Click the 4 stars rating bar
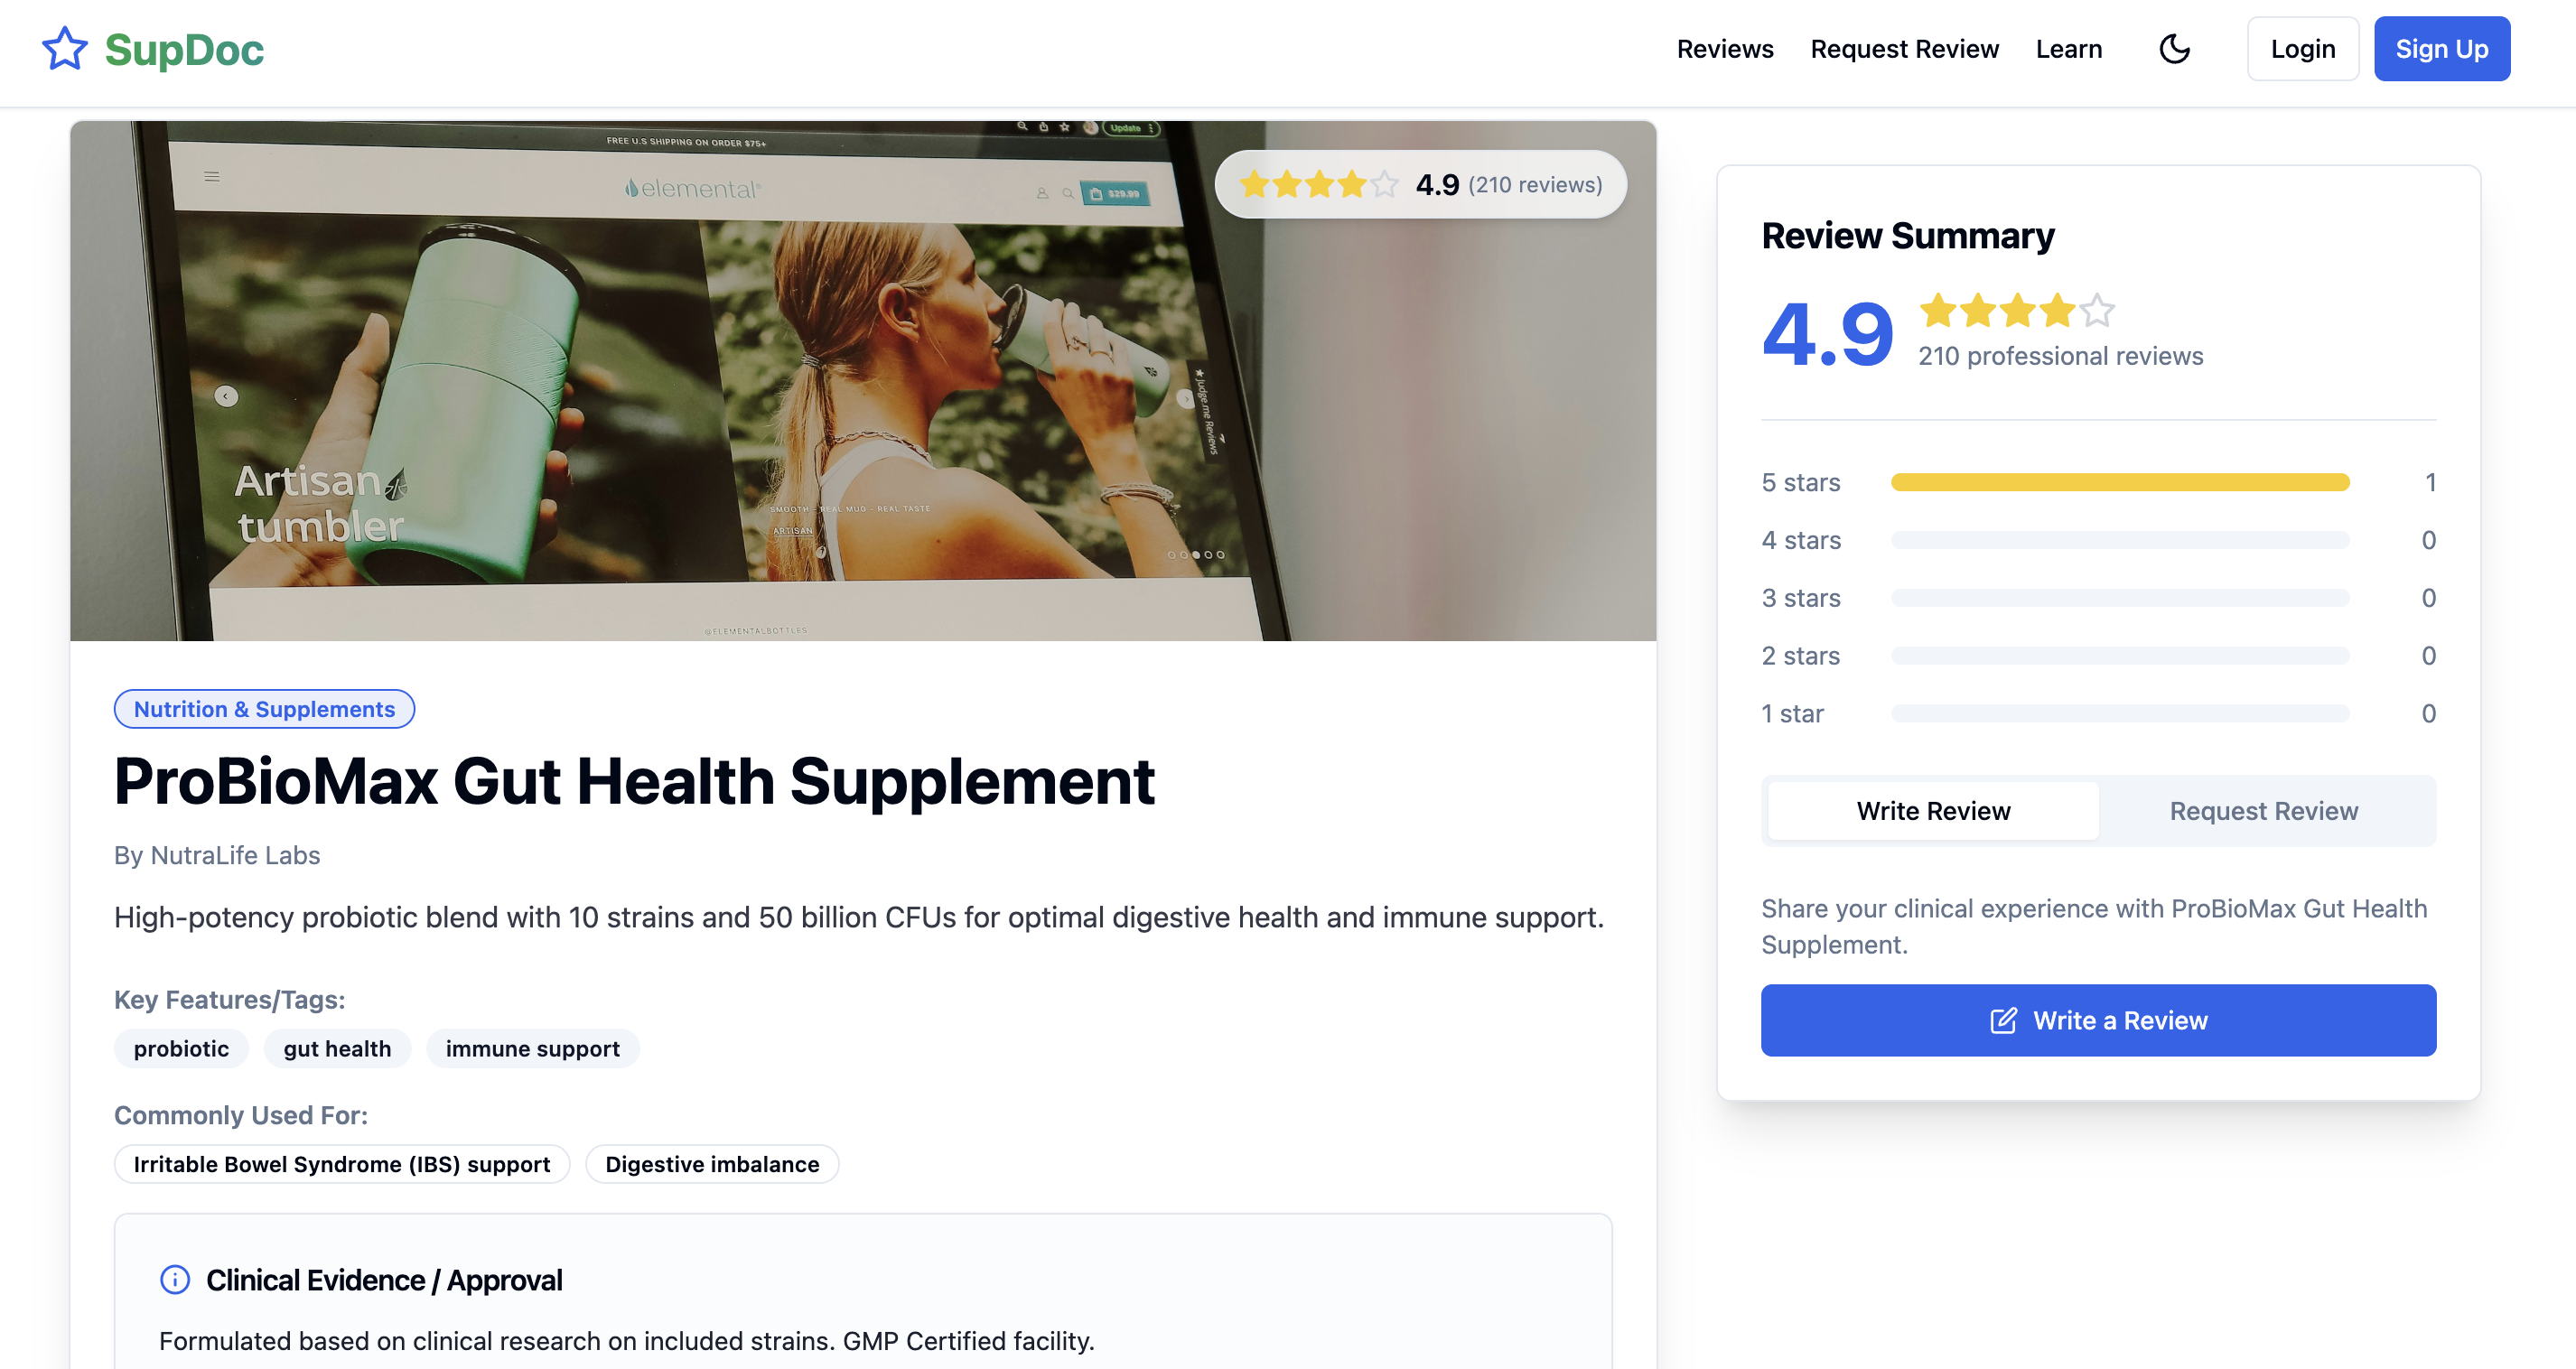The image size is (2576, 1369). (2120, 541)
